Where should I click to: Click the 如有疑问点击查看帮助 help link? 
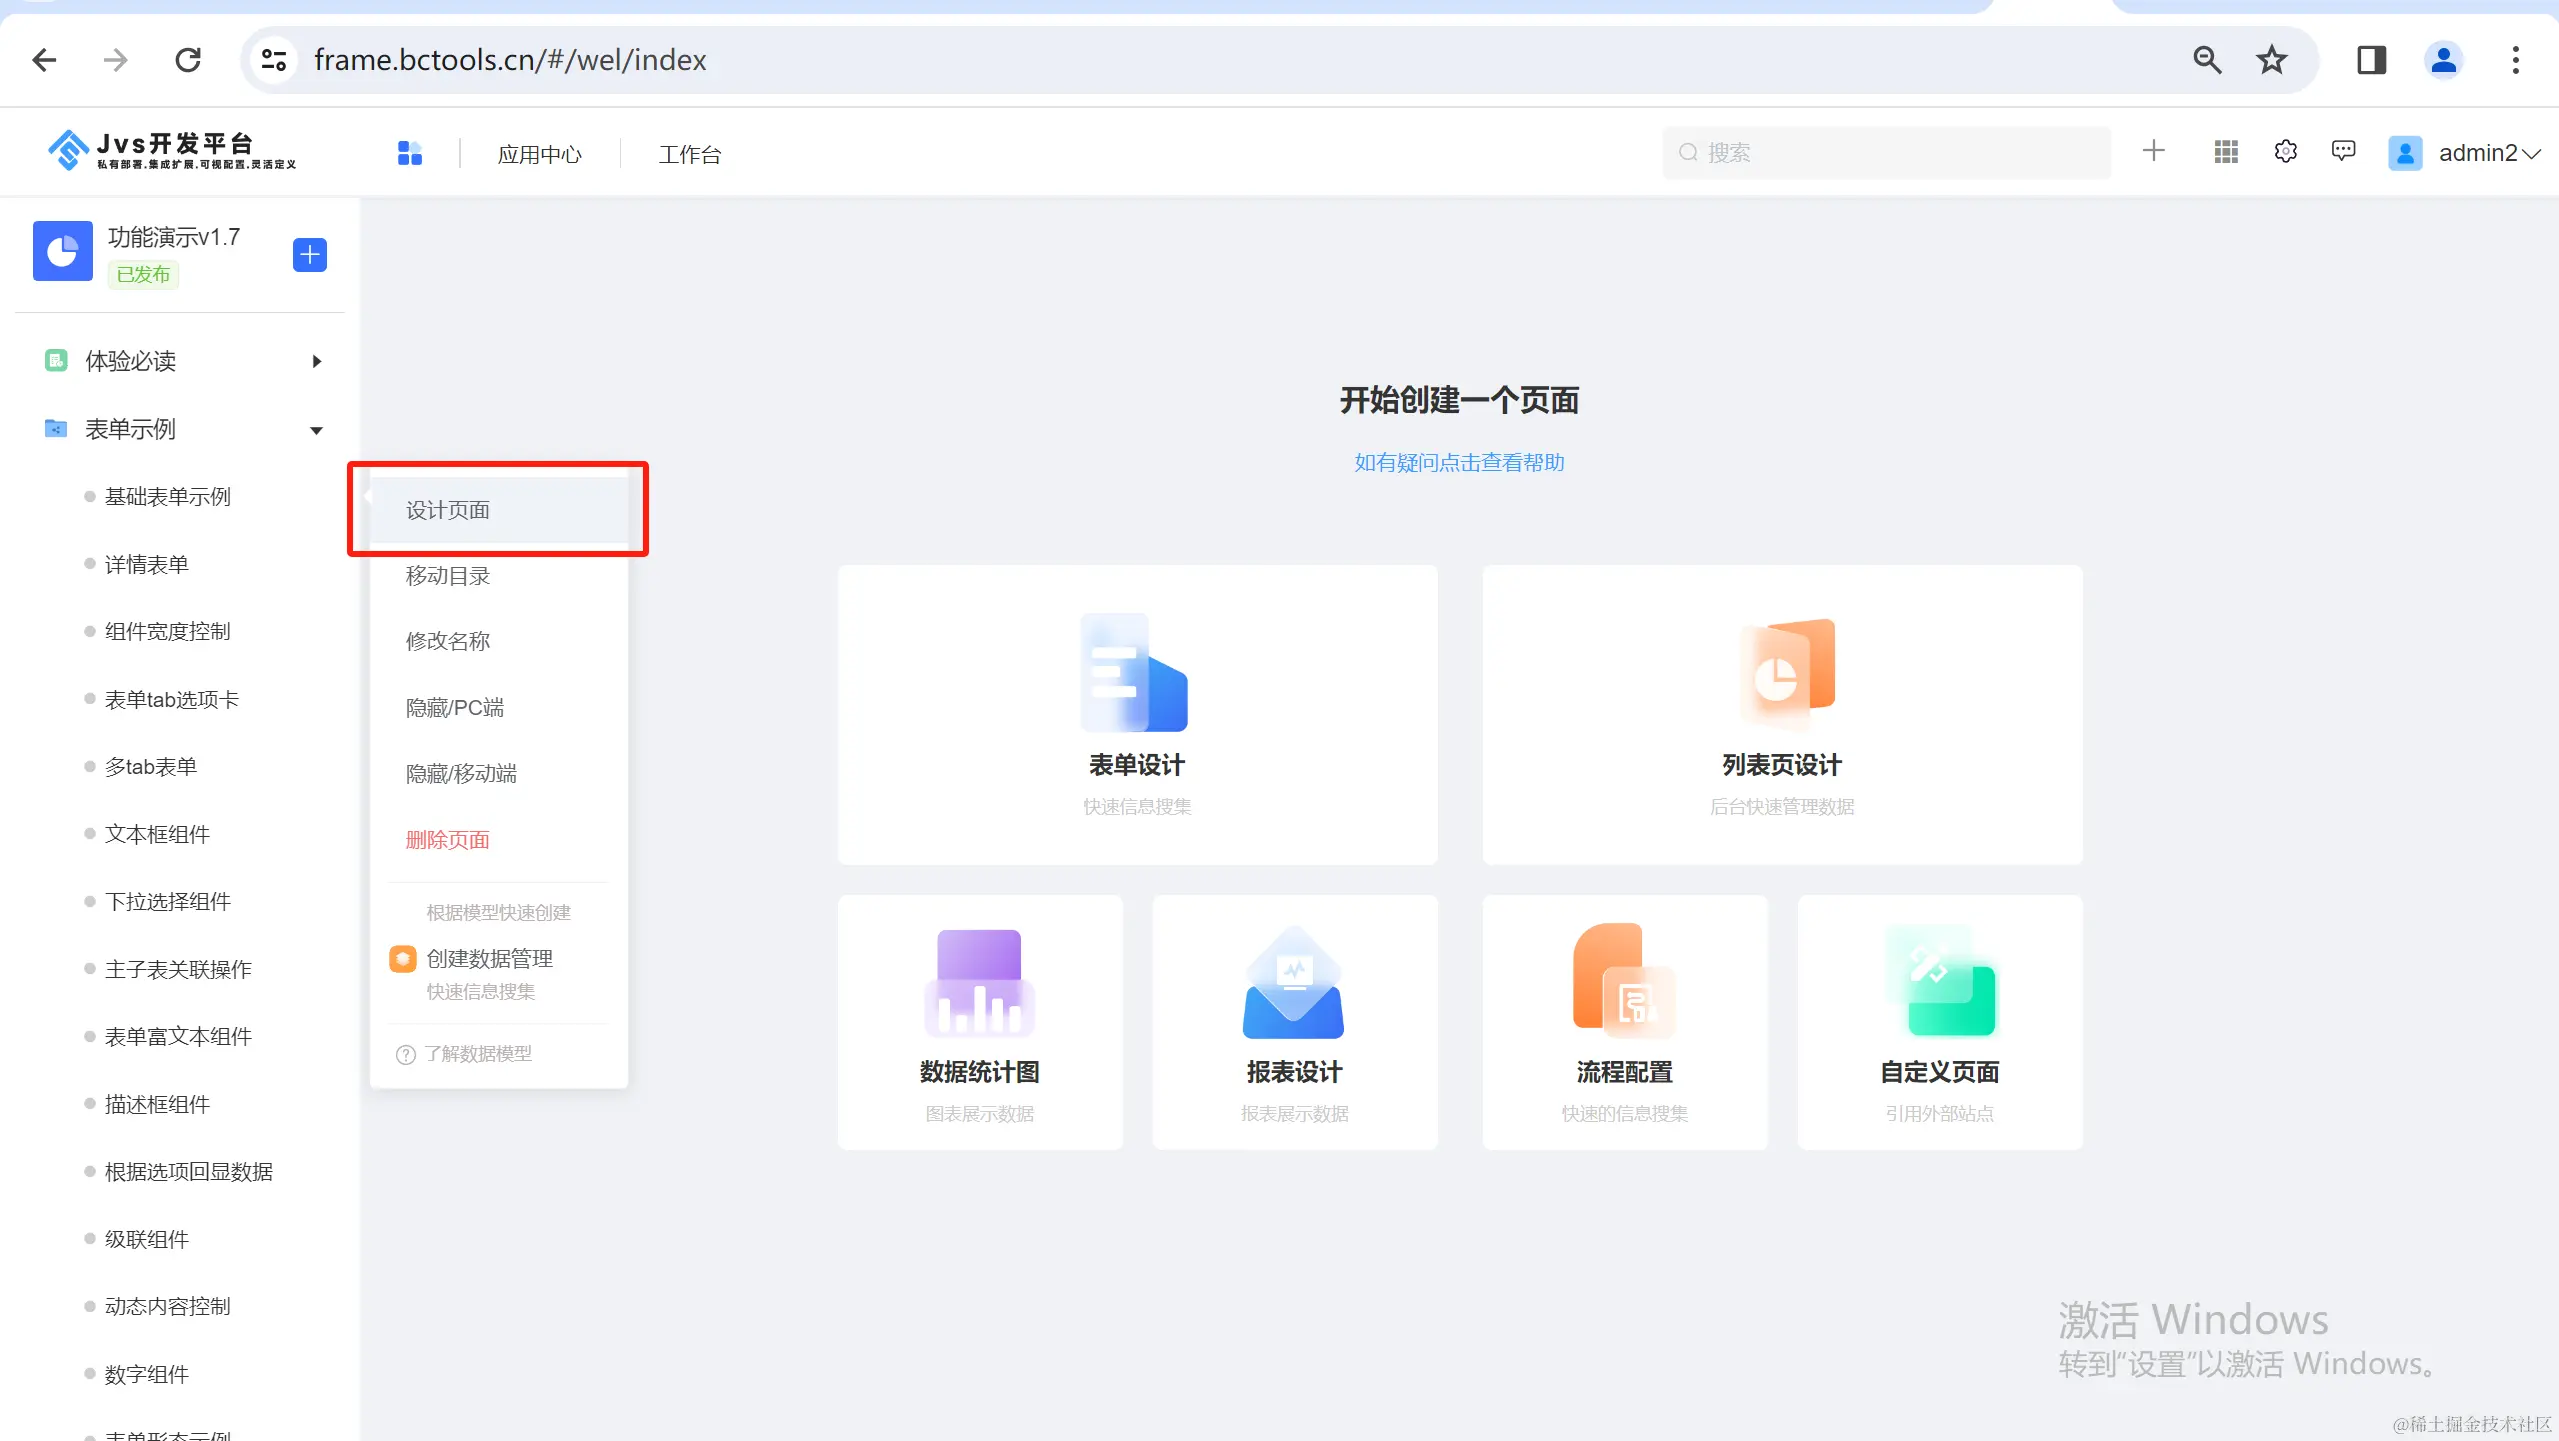tap(1459, 462)
